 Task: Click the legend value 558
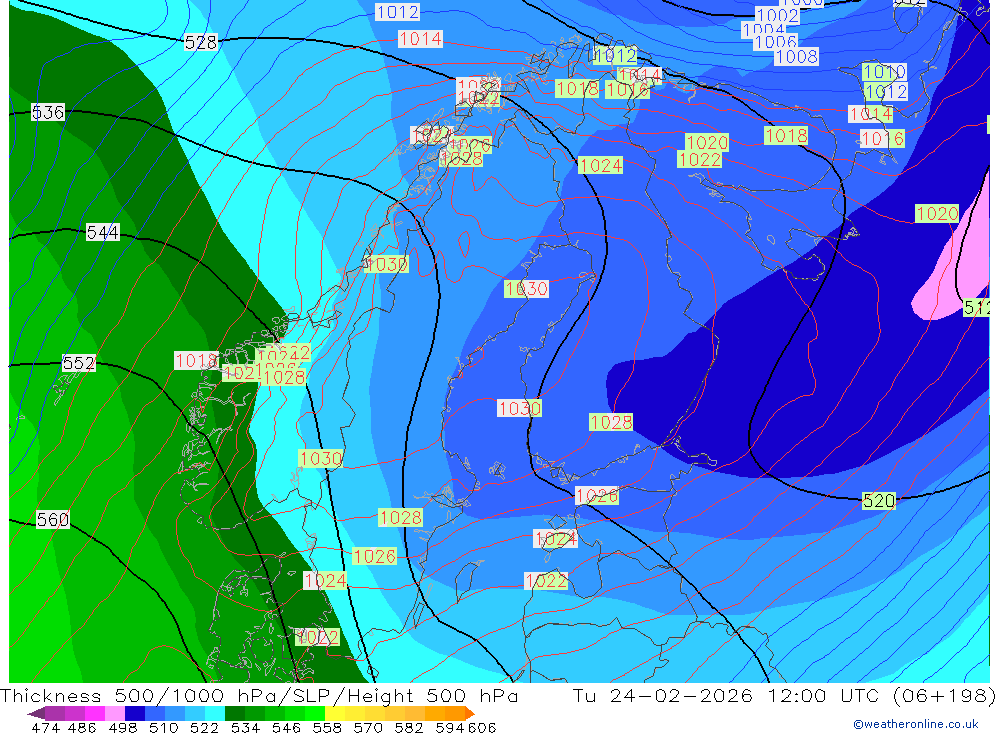click(327, 727)
